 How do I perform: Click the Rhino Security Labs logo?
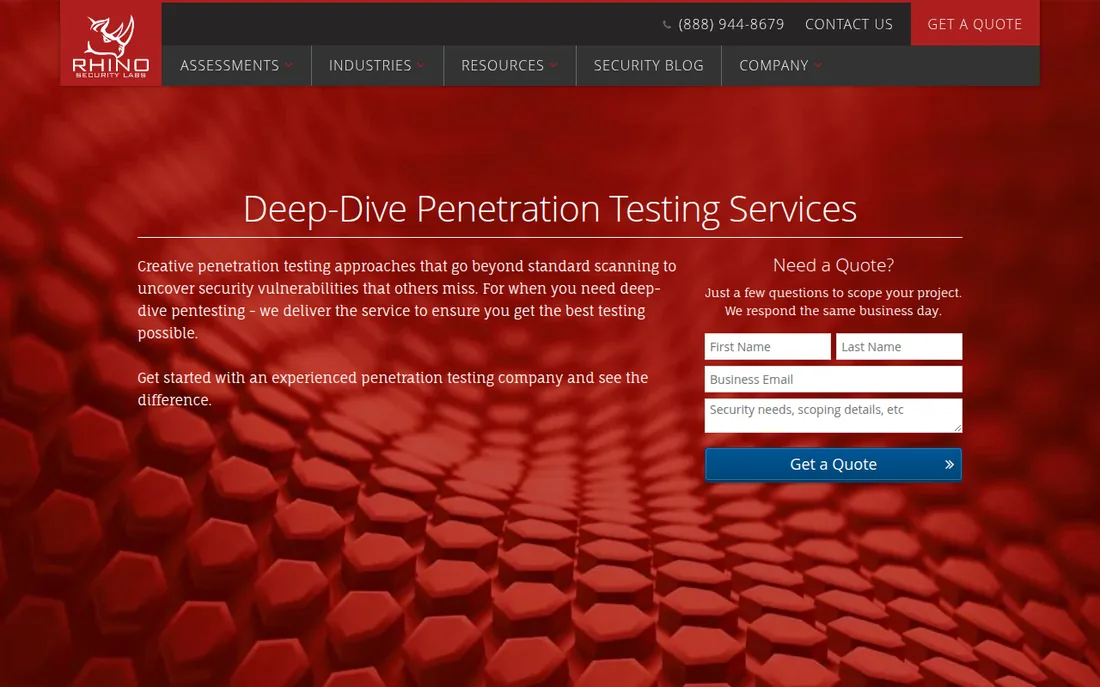pyautogui.click(x=111, y=44)
